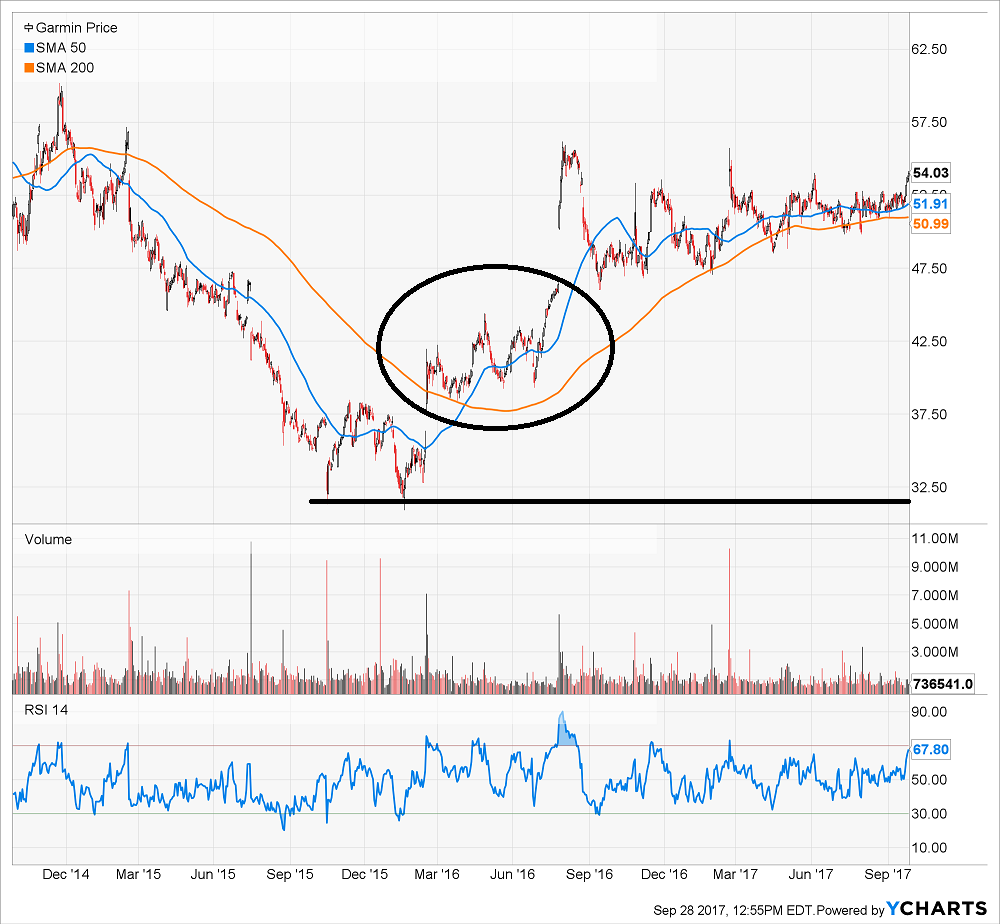Click the shaded overbought RSI peak area

(x=565, y=732)
